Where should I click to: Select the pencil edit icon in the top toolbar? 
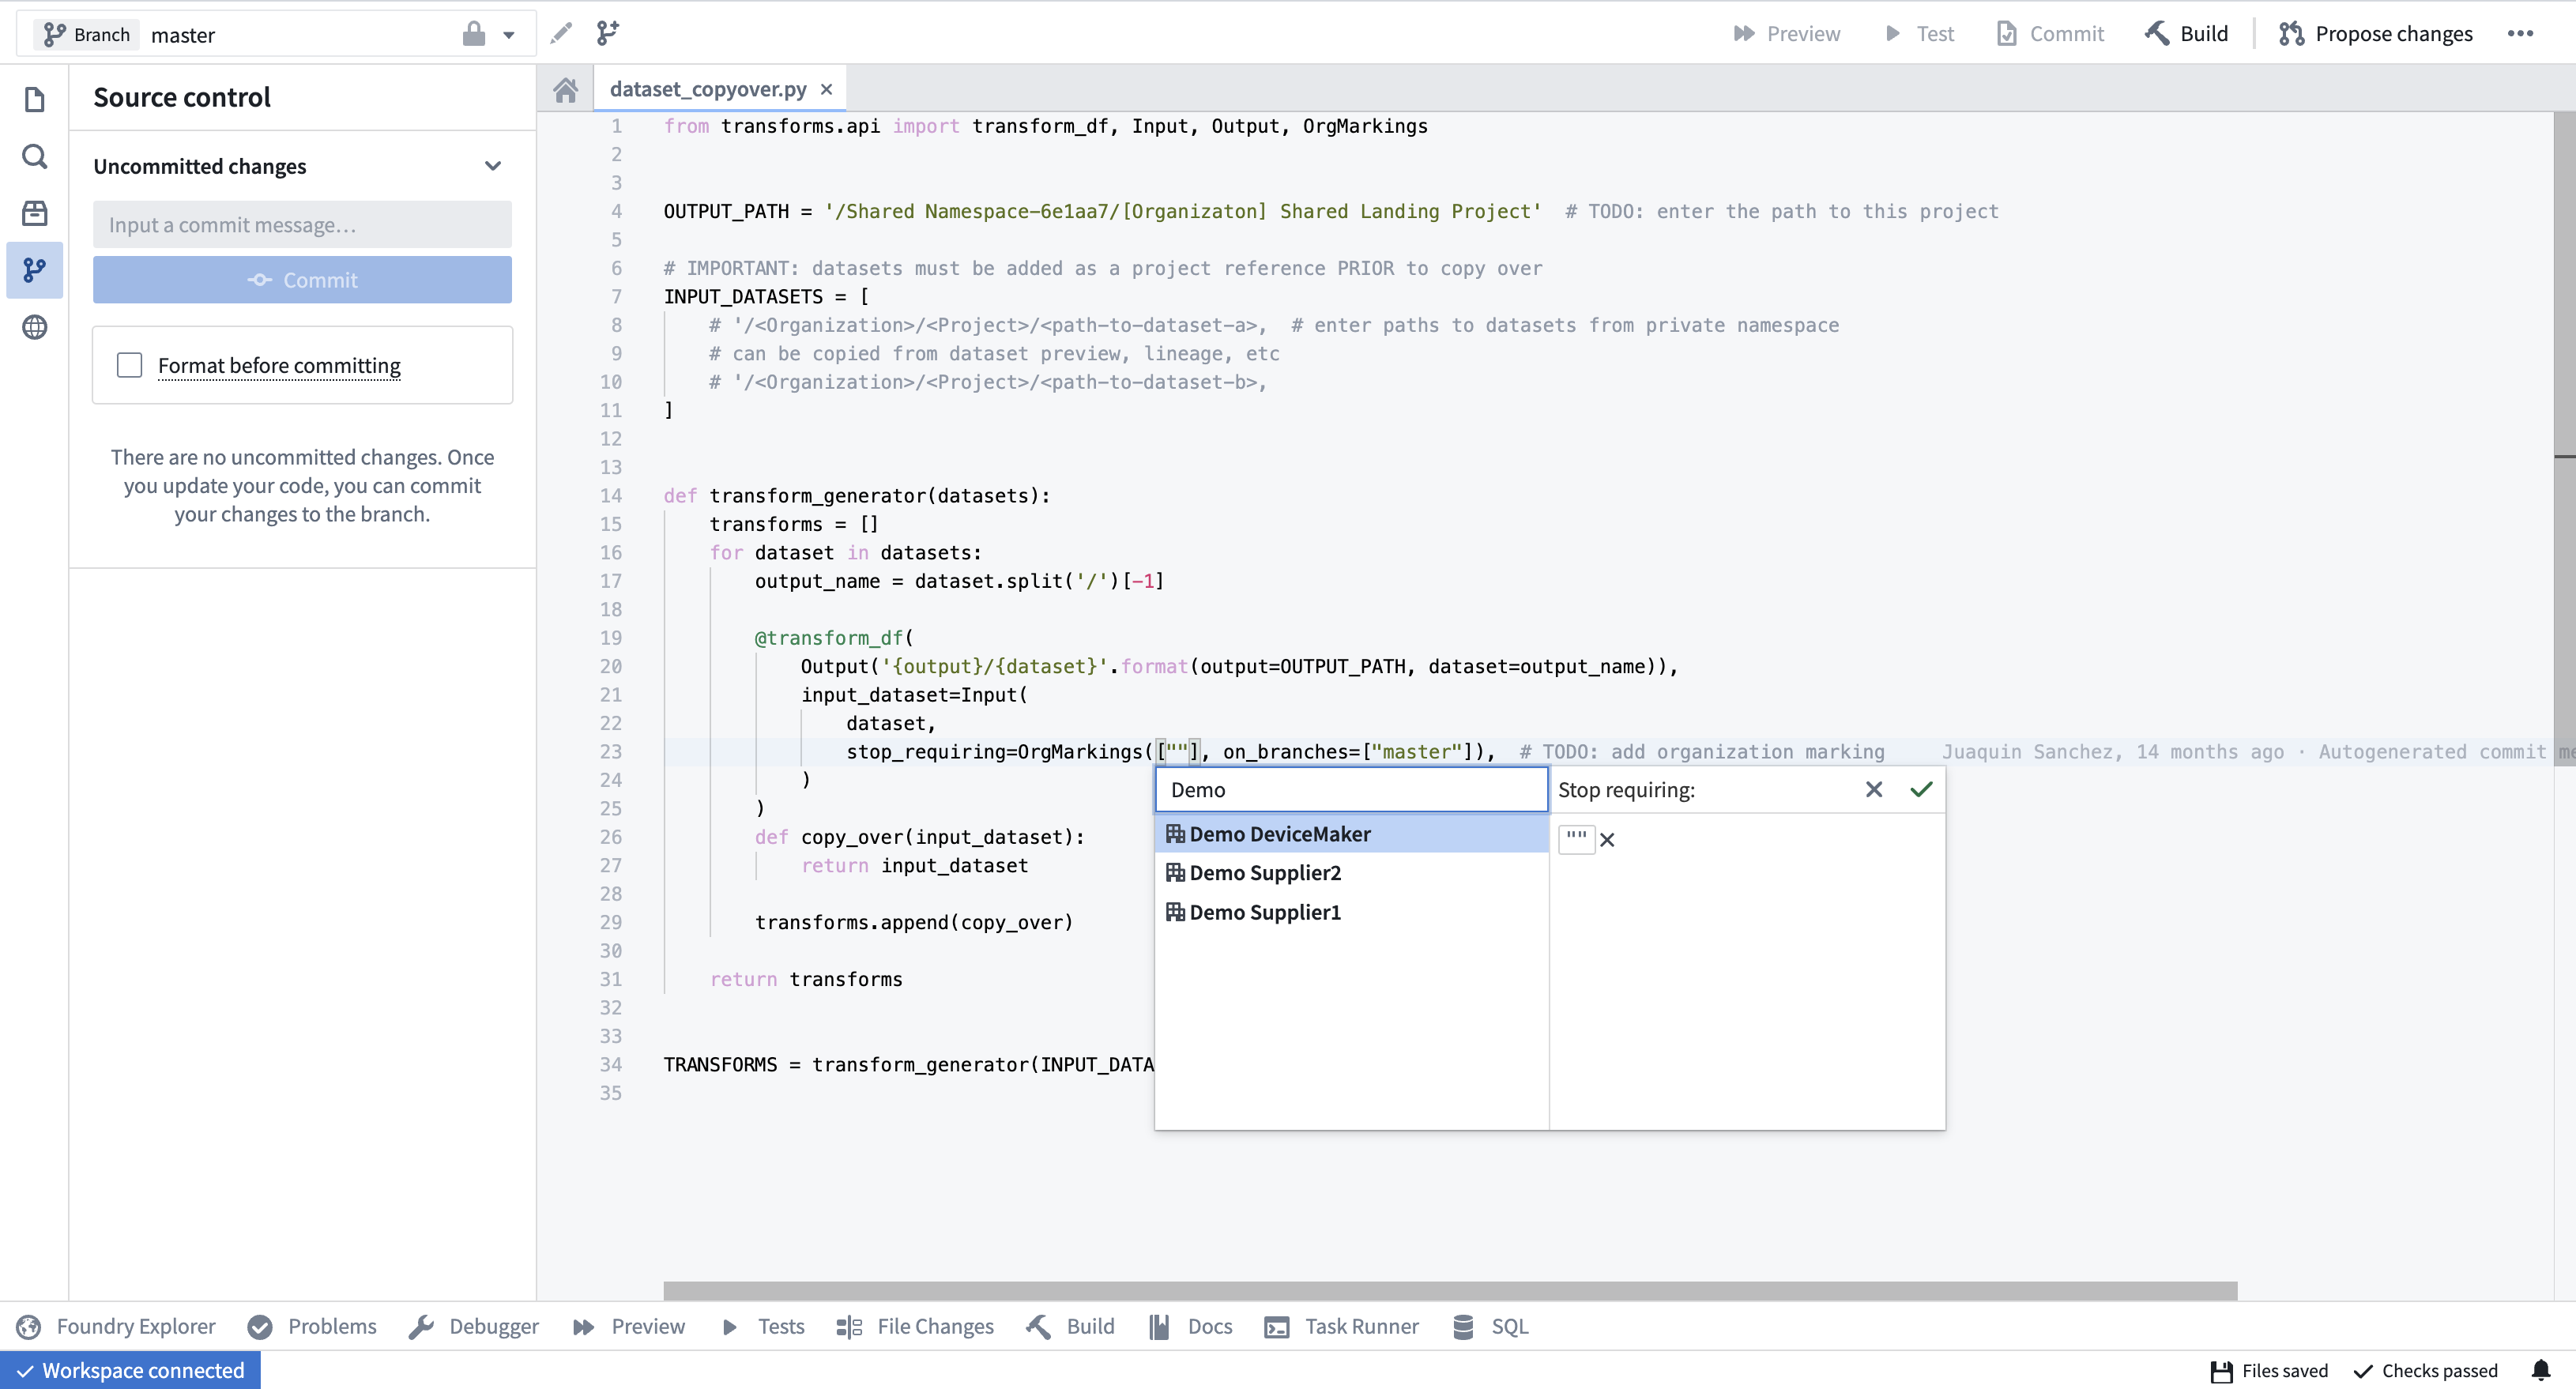pos(562,32)
